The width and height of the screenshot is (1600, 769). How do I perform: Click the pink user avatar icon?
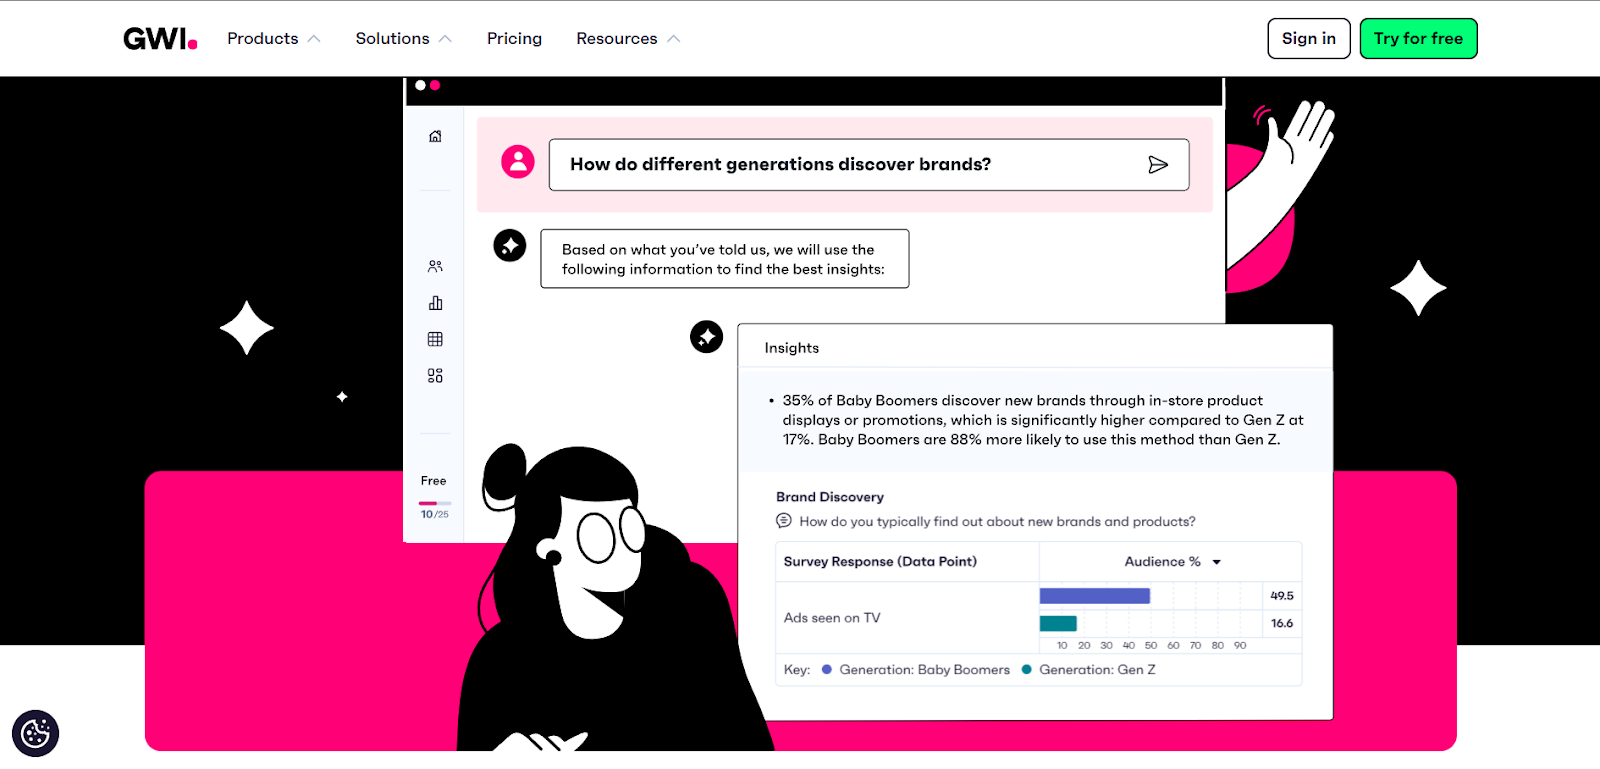pyautogui.click(x=518, y=162)
